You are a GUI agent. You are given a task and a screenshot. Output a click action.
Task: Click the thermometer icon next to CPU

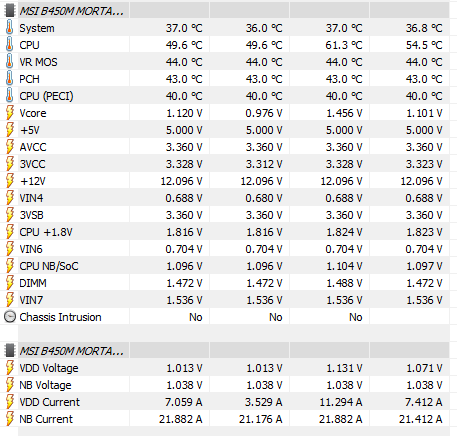click(10, 45)
